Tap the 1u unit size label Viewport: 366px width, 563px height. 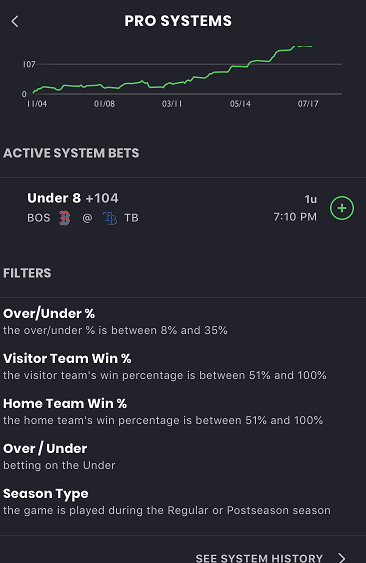(x=311, y=199)
